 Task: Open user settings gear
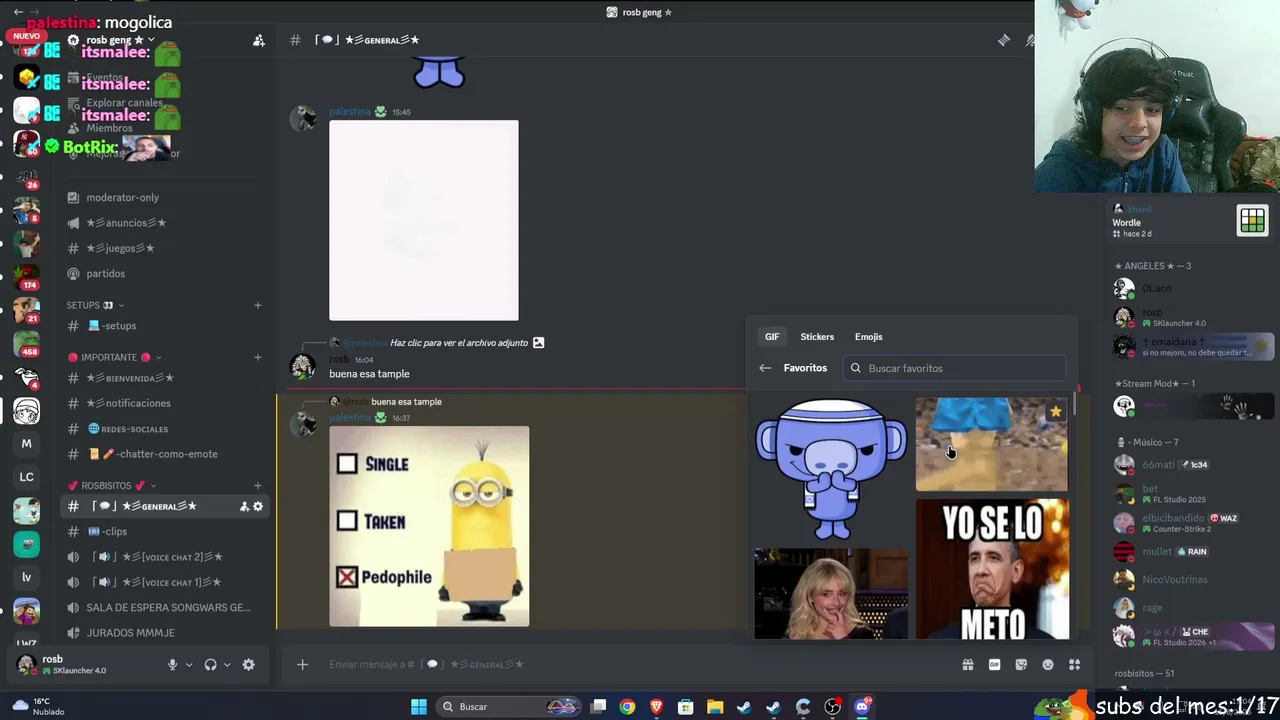point(248,665)
